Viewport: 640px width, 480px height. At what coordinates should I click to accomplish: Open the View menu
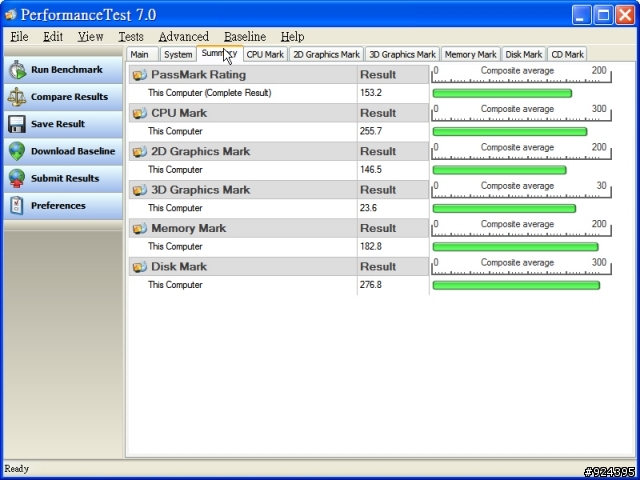point(90,37)
